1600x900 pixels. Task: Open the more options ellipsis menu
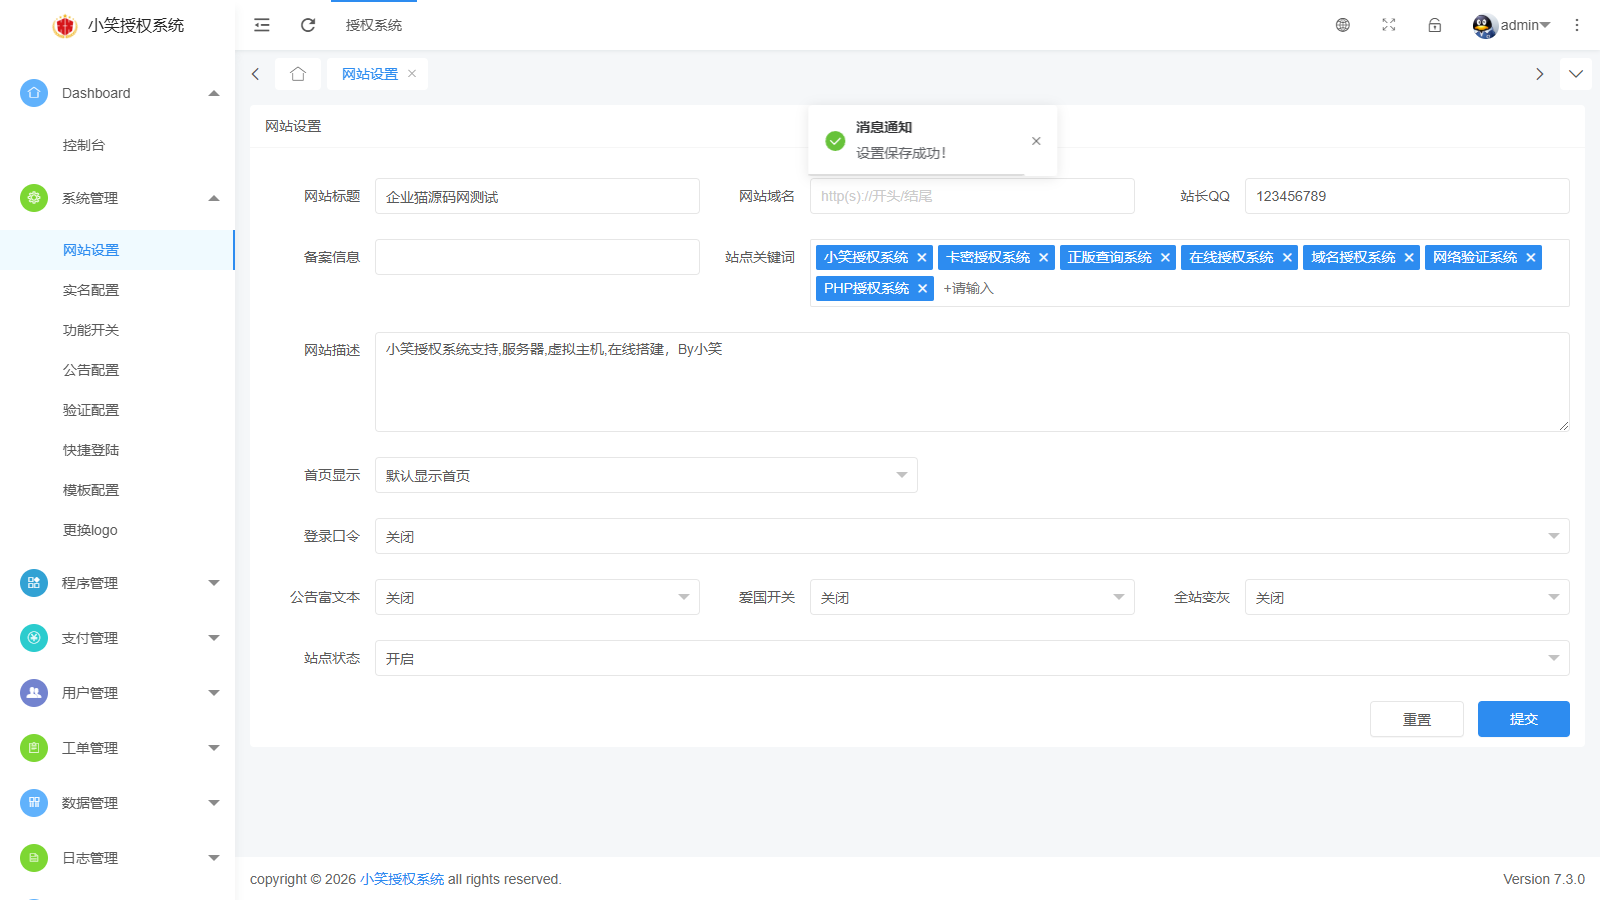[1577, 25]
